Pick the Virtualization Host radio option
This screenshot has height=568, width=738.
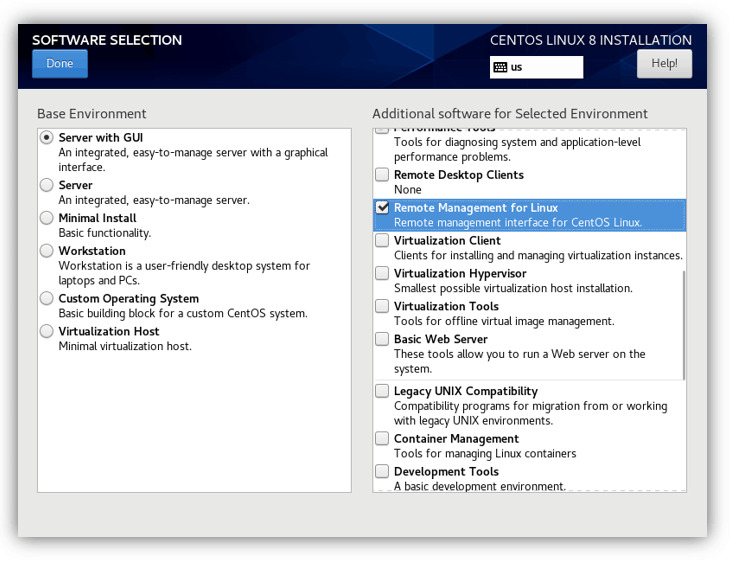[47, 331]
